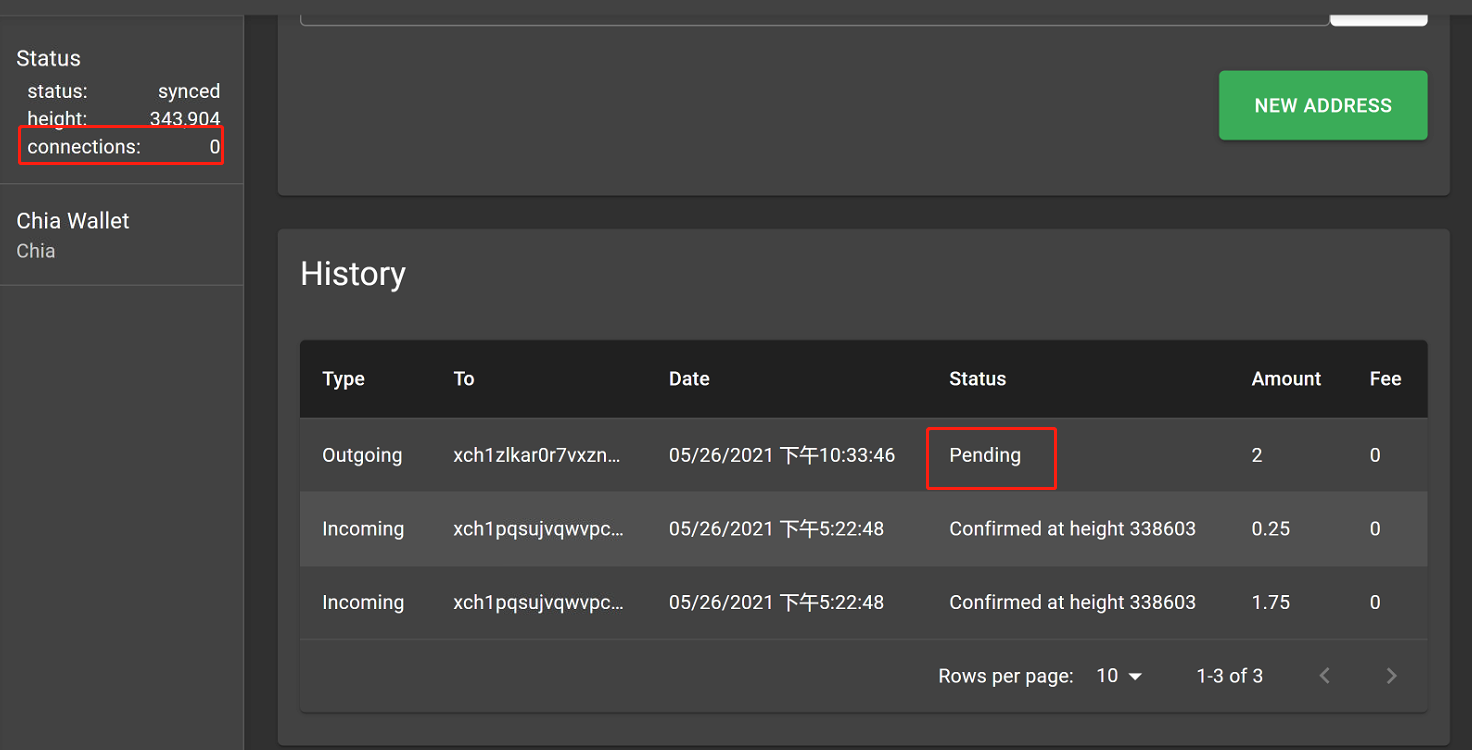Click the xch1pqsujvqwvpc… address in 0.25 row
The image size is (1472, 750).
[538, 529]
